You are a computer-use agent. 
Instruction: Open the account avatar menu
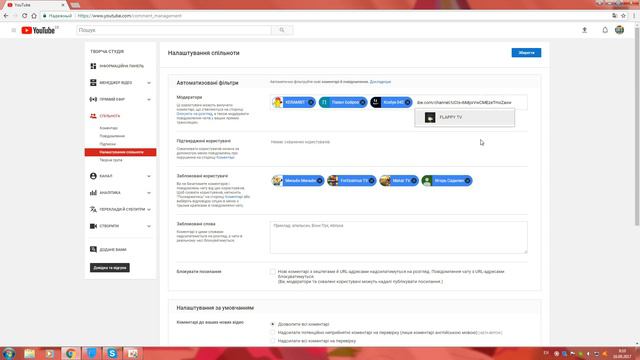[x=619, y=30]
